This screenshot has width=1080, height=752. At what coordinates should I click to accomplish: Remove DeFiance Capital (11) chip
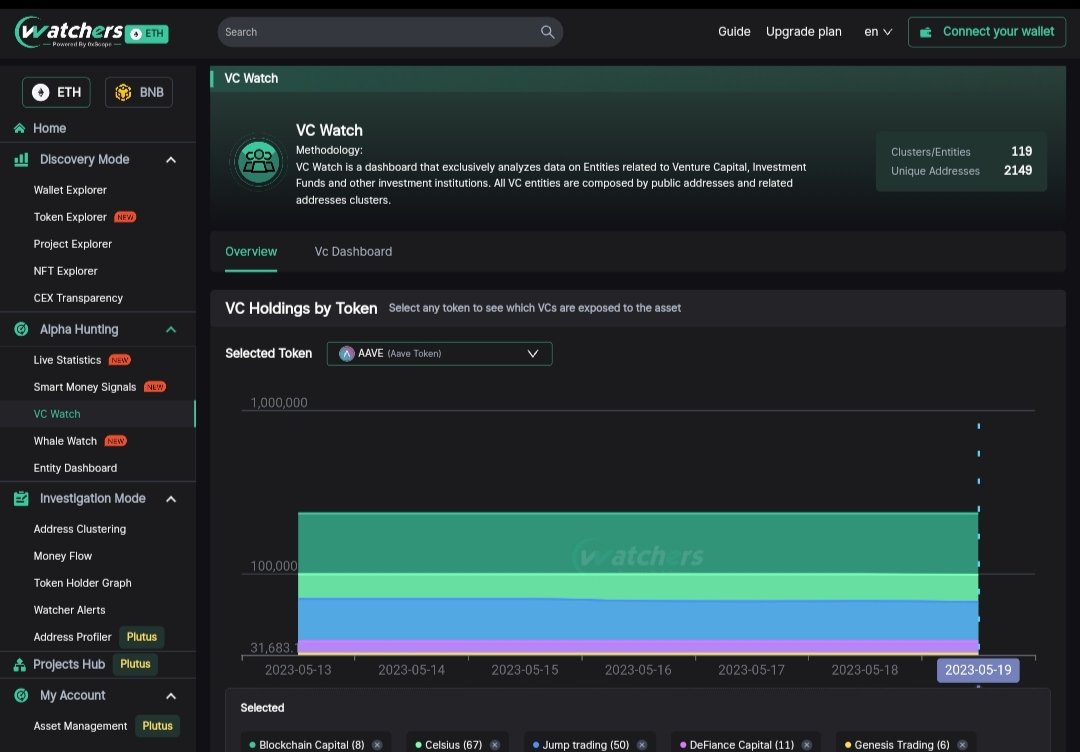[x=807, y=744]
